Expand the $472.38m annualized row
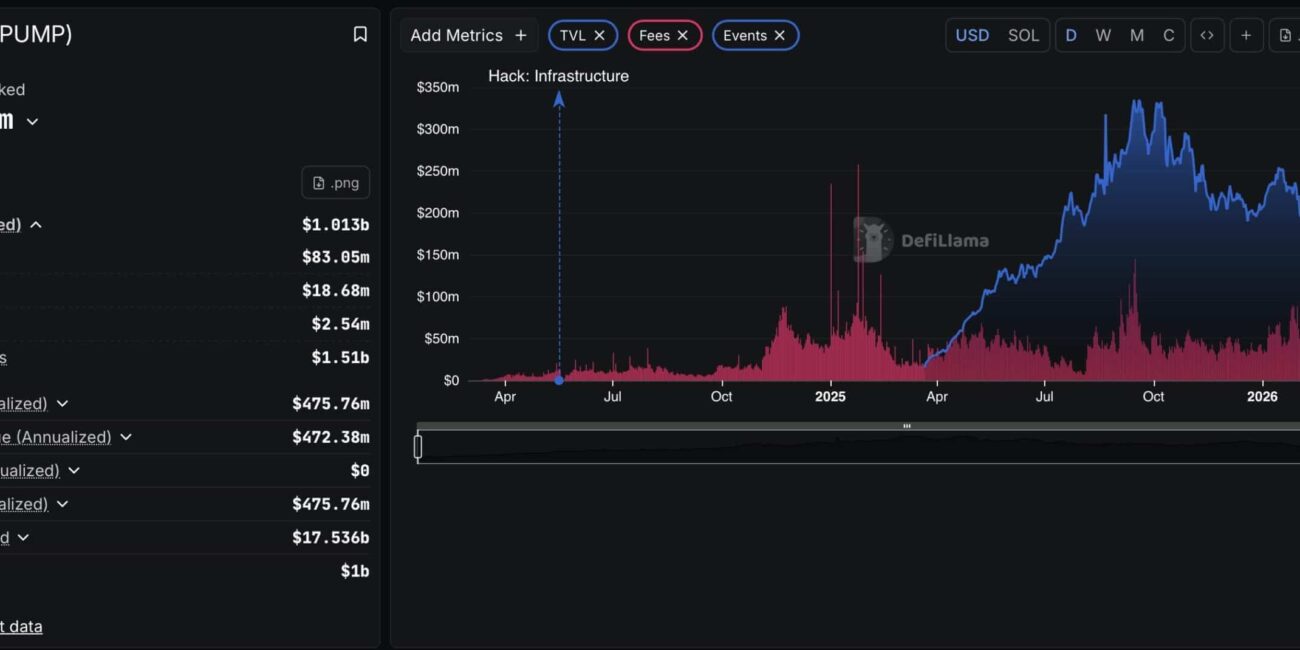The height and width of the screenshot is (650, 1300). click(x=126, y=437)
